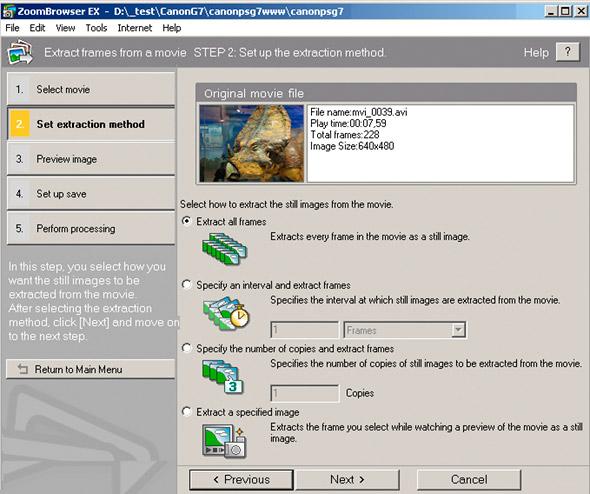Go to step 5 Perform processing

[x=91, y=228]
